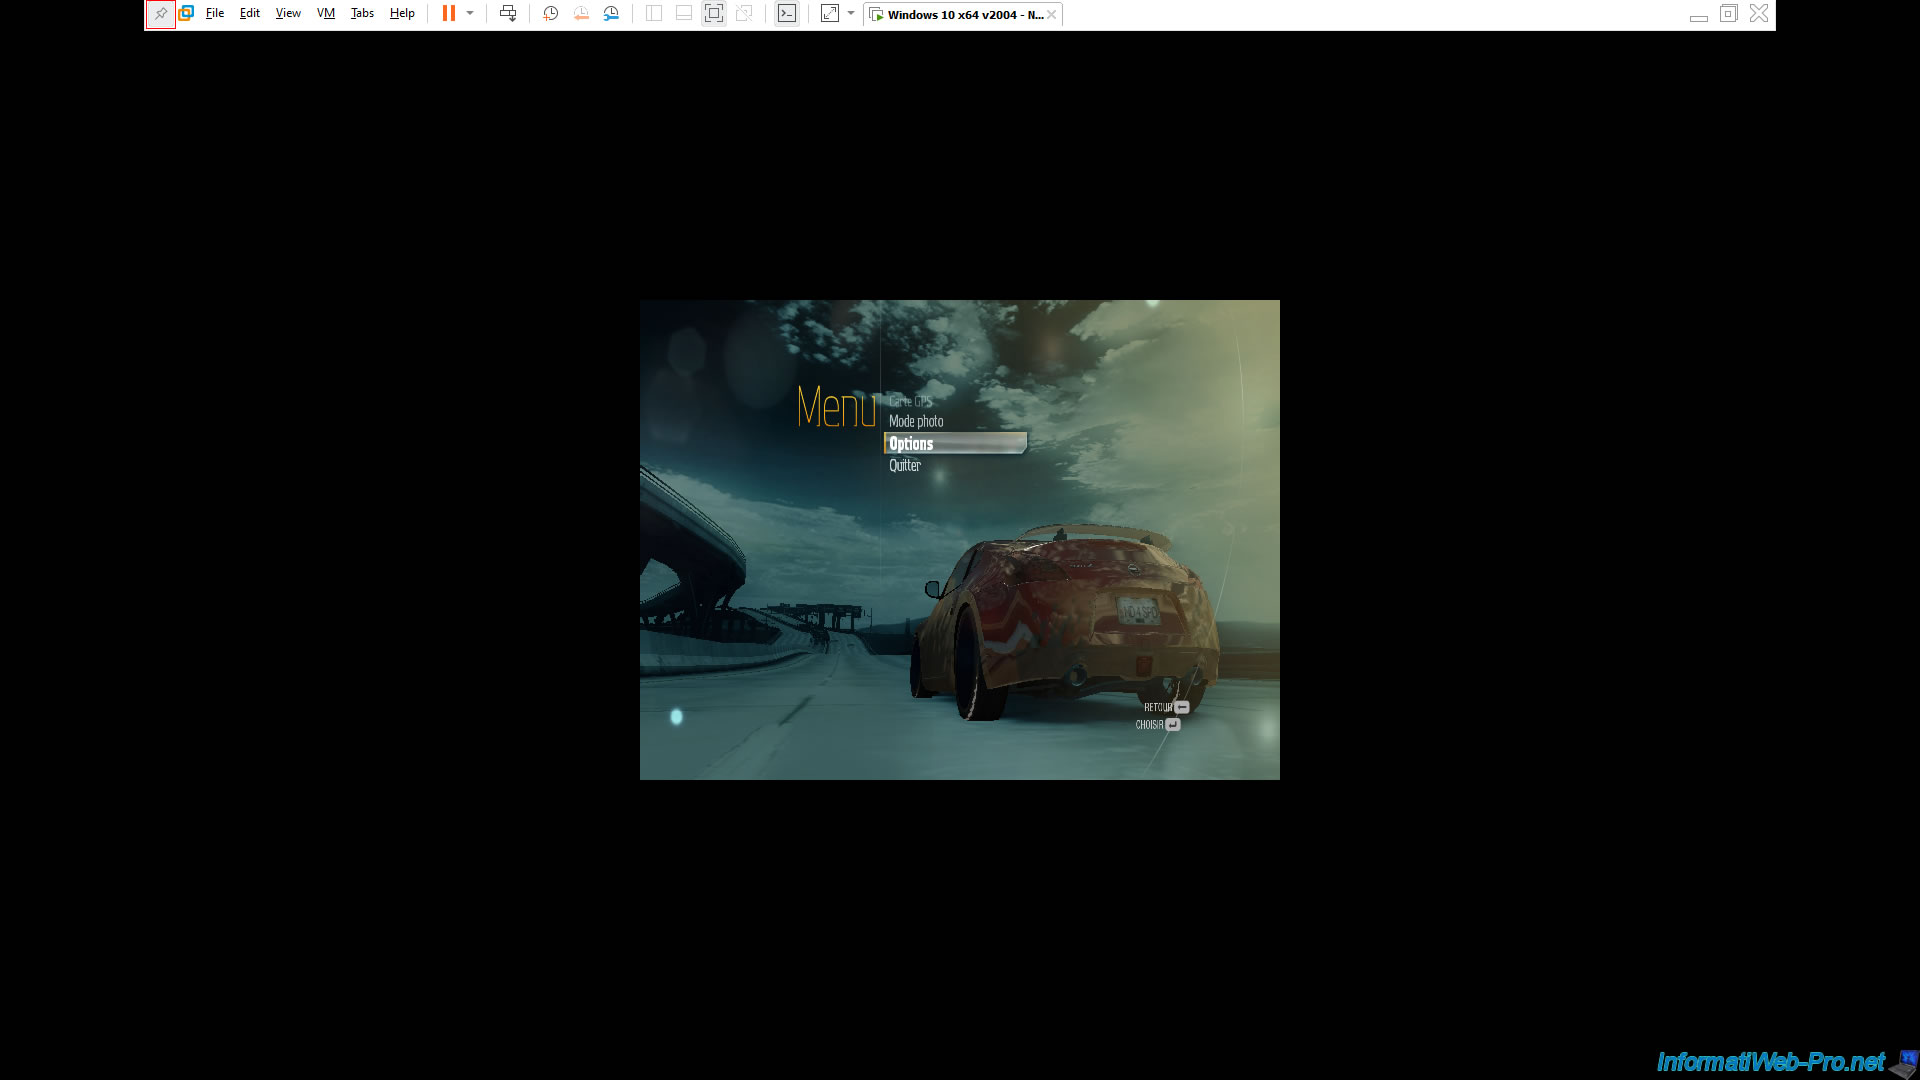The height and width of the screenshot is (1080, 1920).
Task: Expand the power options dropdown arrow
Action: pyautogui.click(x=470, y=14)
